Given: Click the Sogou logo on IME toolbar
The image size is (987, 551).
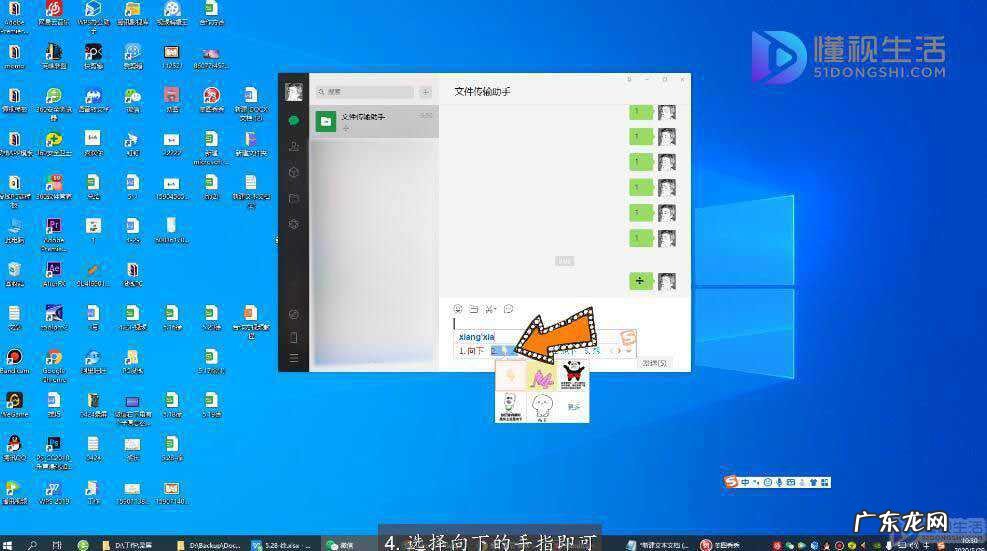Looking at the screenshot, I should (732, 482).
